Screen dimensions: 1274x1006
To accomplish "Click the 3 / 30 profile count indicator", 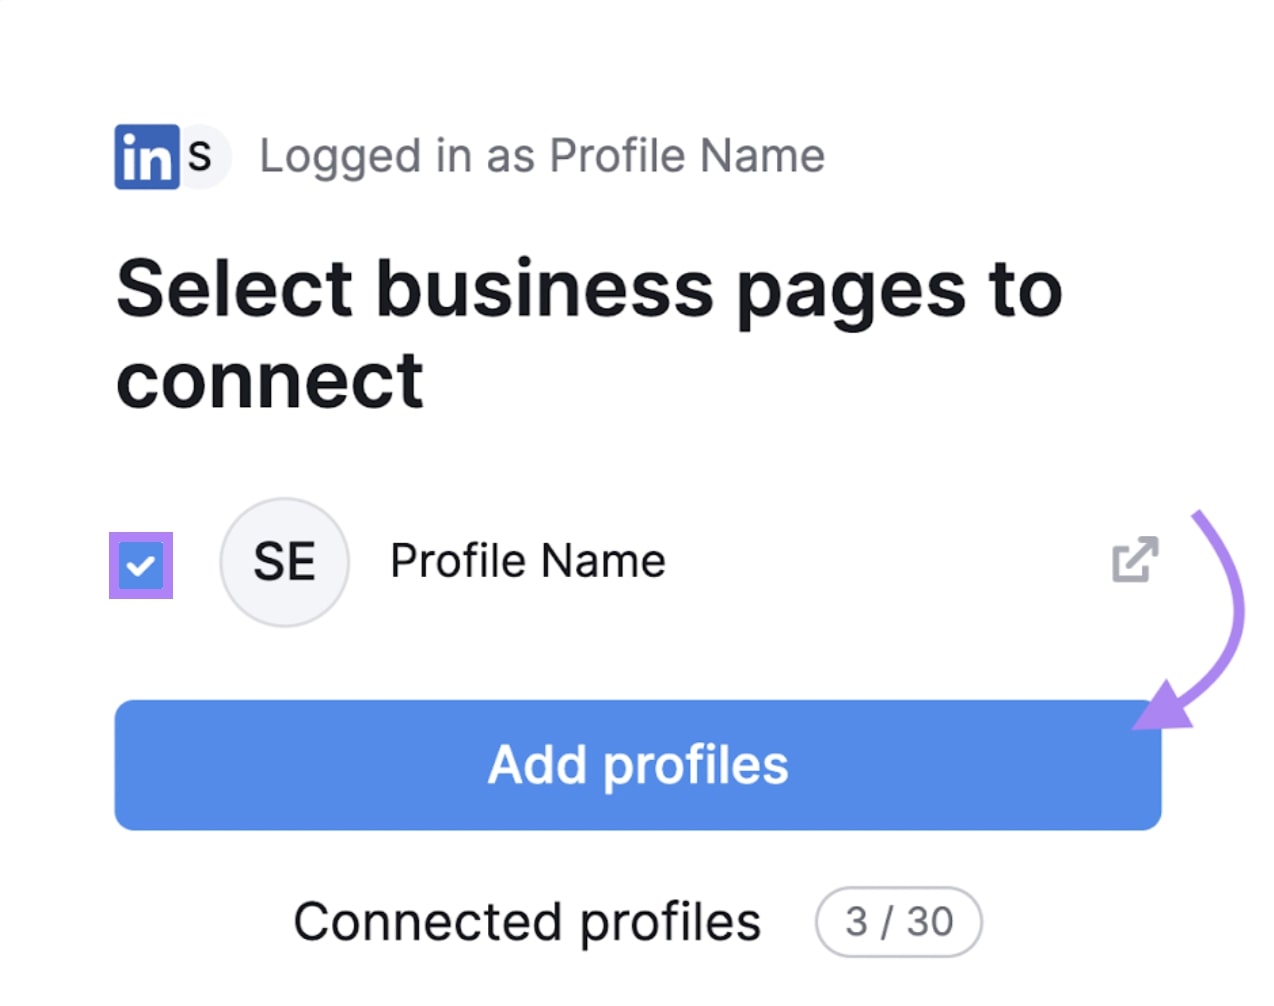I will (x=895, y=922).
